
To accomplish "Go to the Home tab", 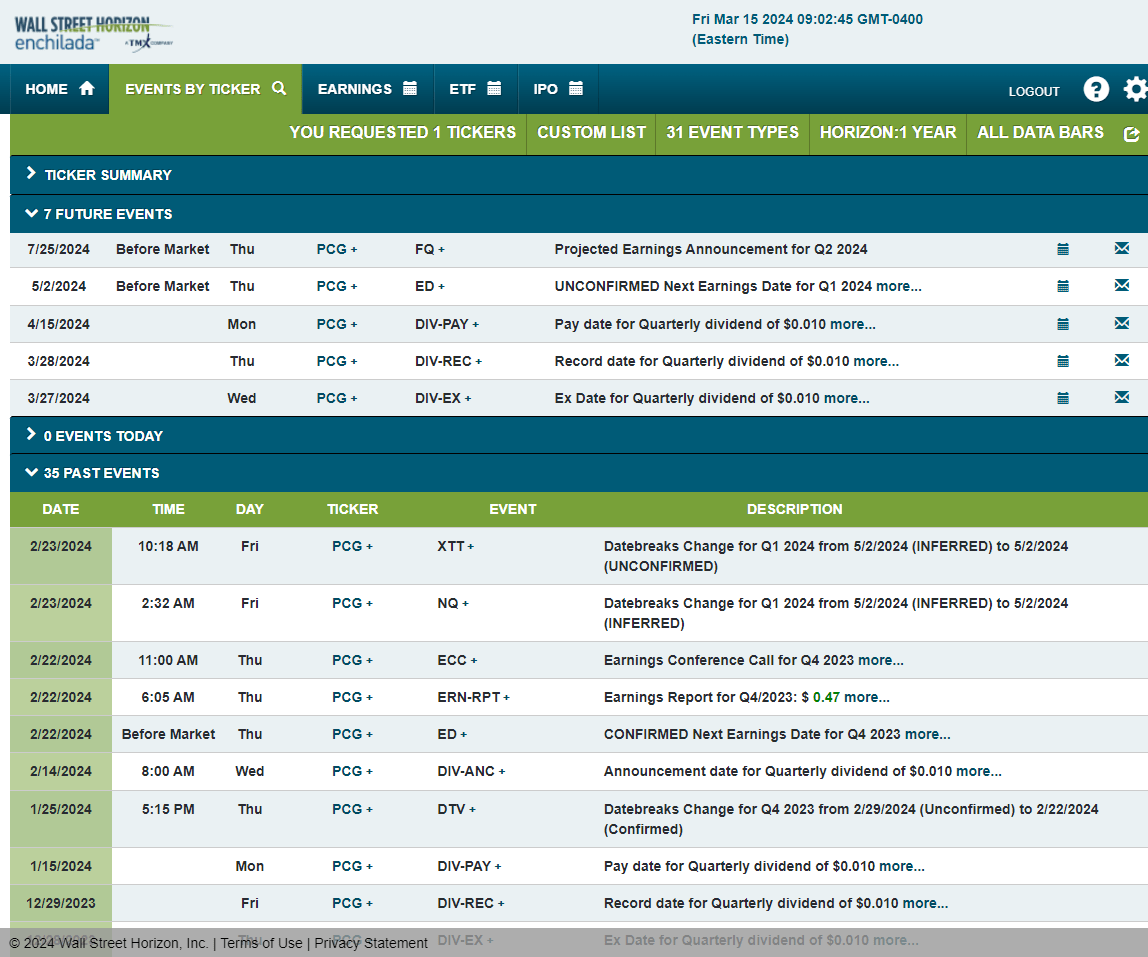I will [59, 89].
